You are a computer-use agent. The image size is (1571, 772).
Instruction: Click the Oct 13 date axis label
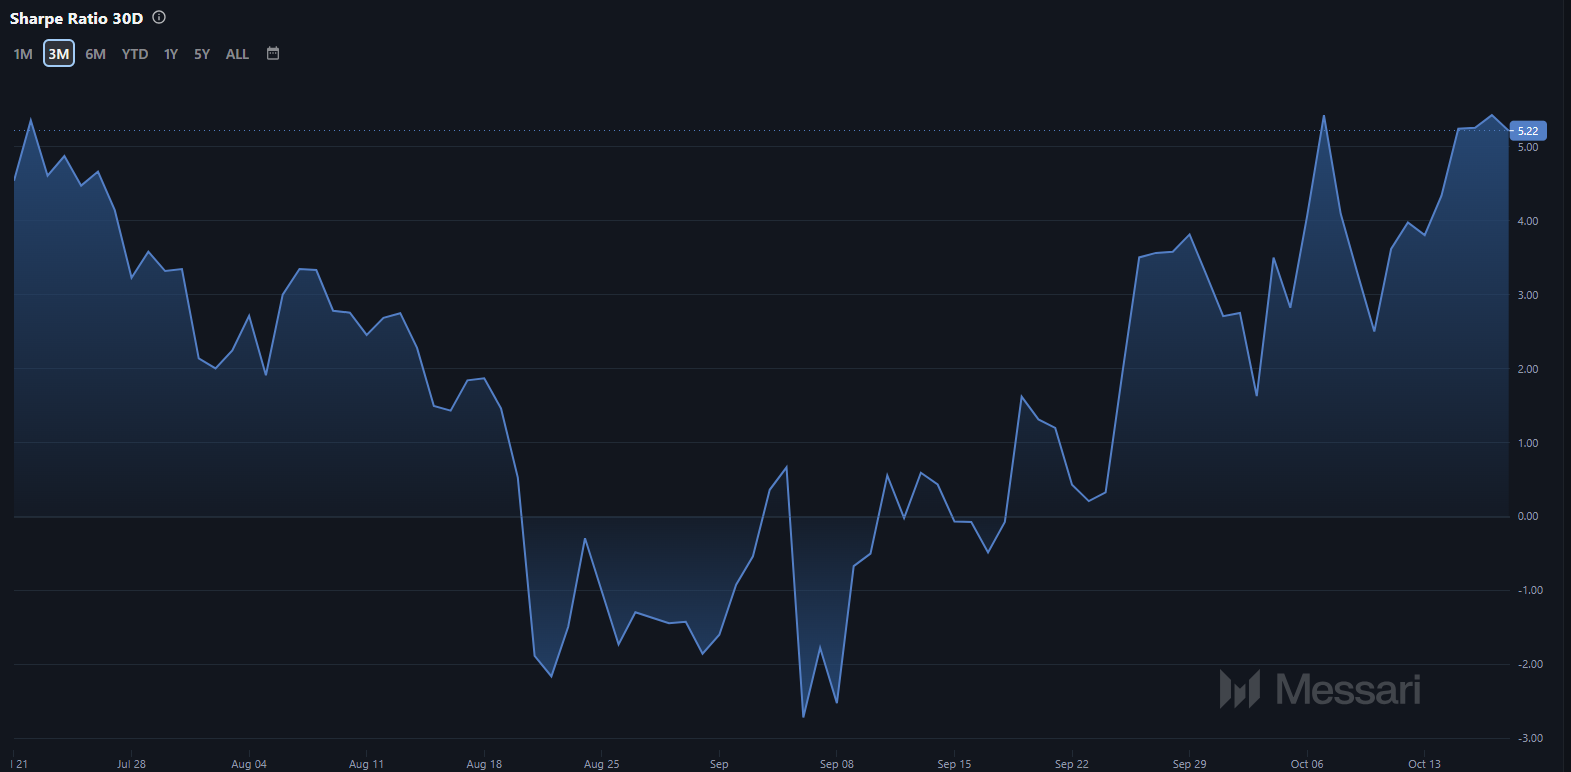(x=1424, y=764)
